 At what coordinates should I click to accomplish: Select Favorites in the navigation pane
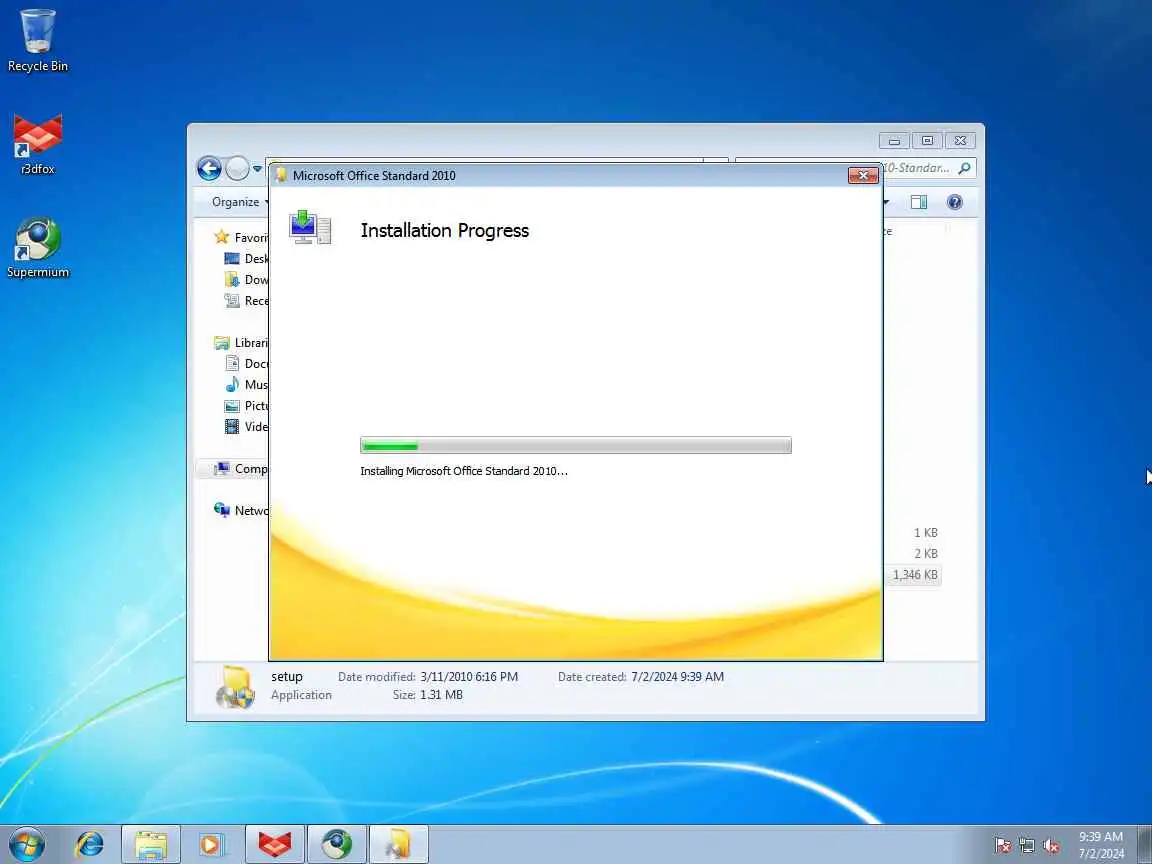pyautogui.click(x=241, y=237)
